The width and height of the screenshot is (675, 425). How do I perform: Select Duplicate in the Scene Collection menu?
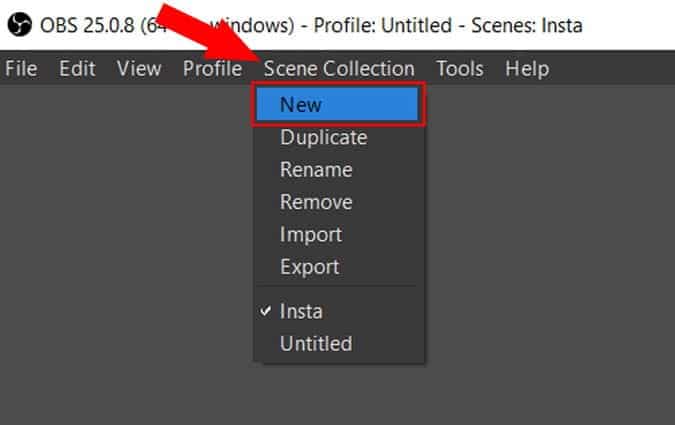click(x=339, y=137)
